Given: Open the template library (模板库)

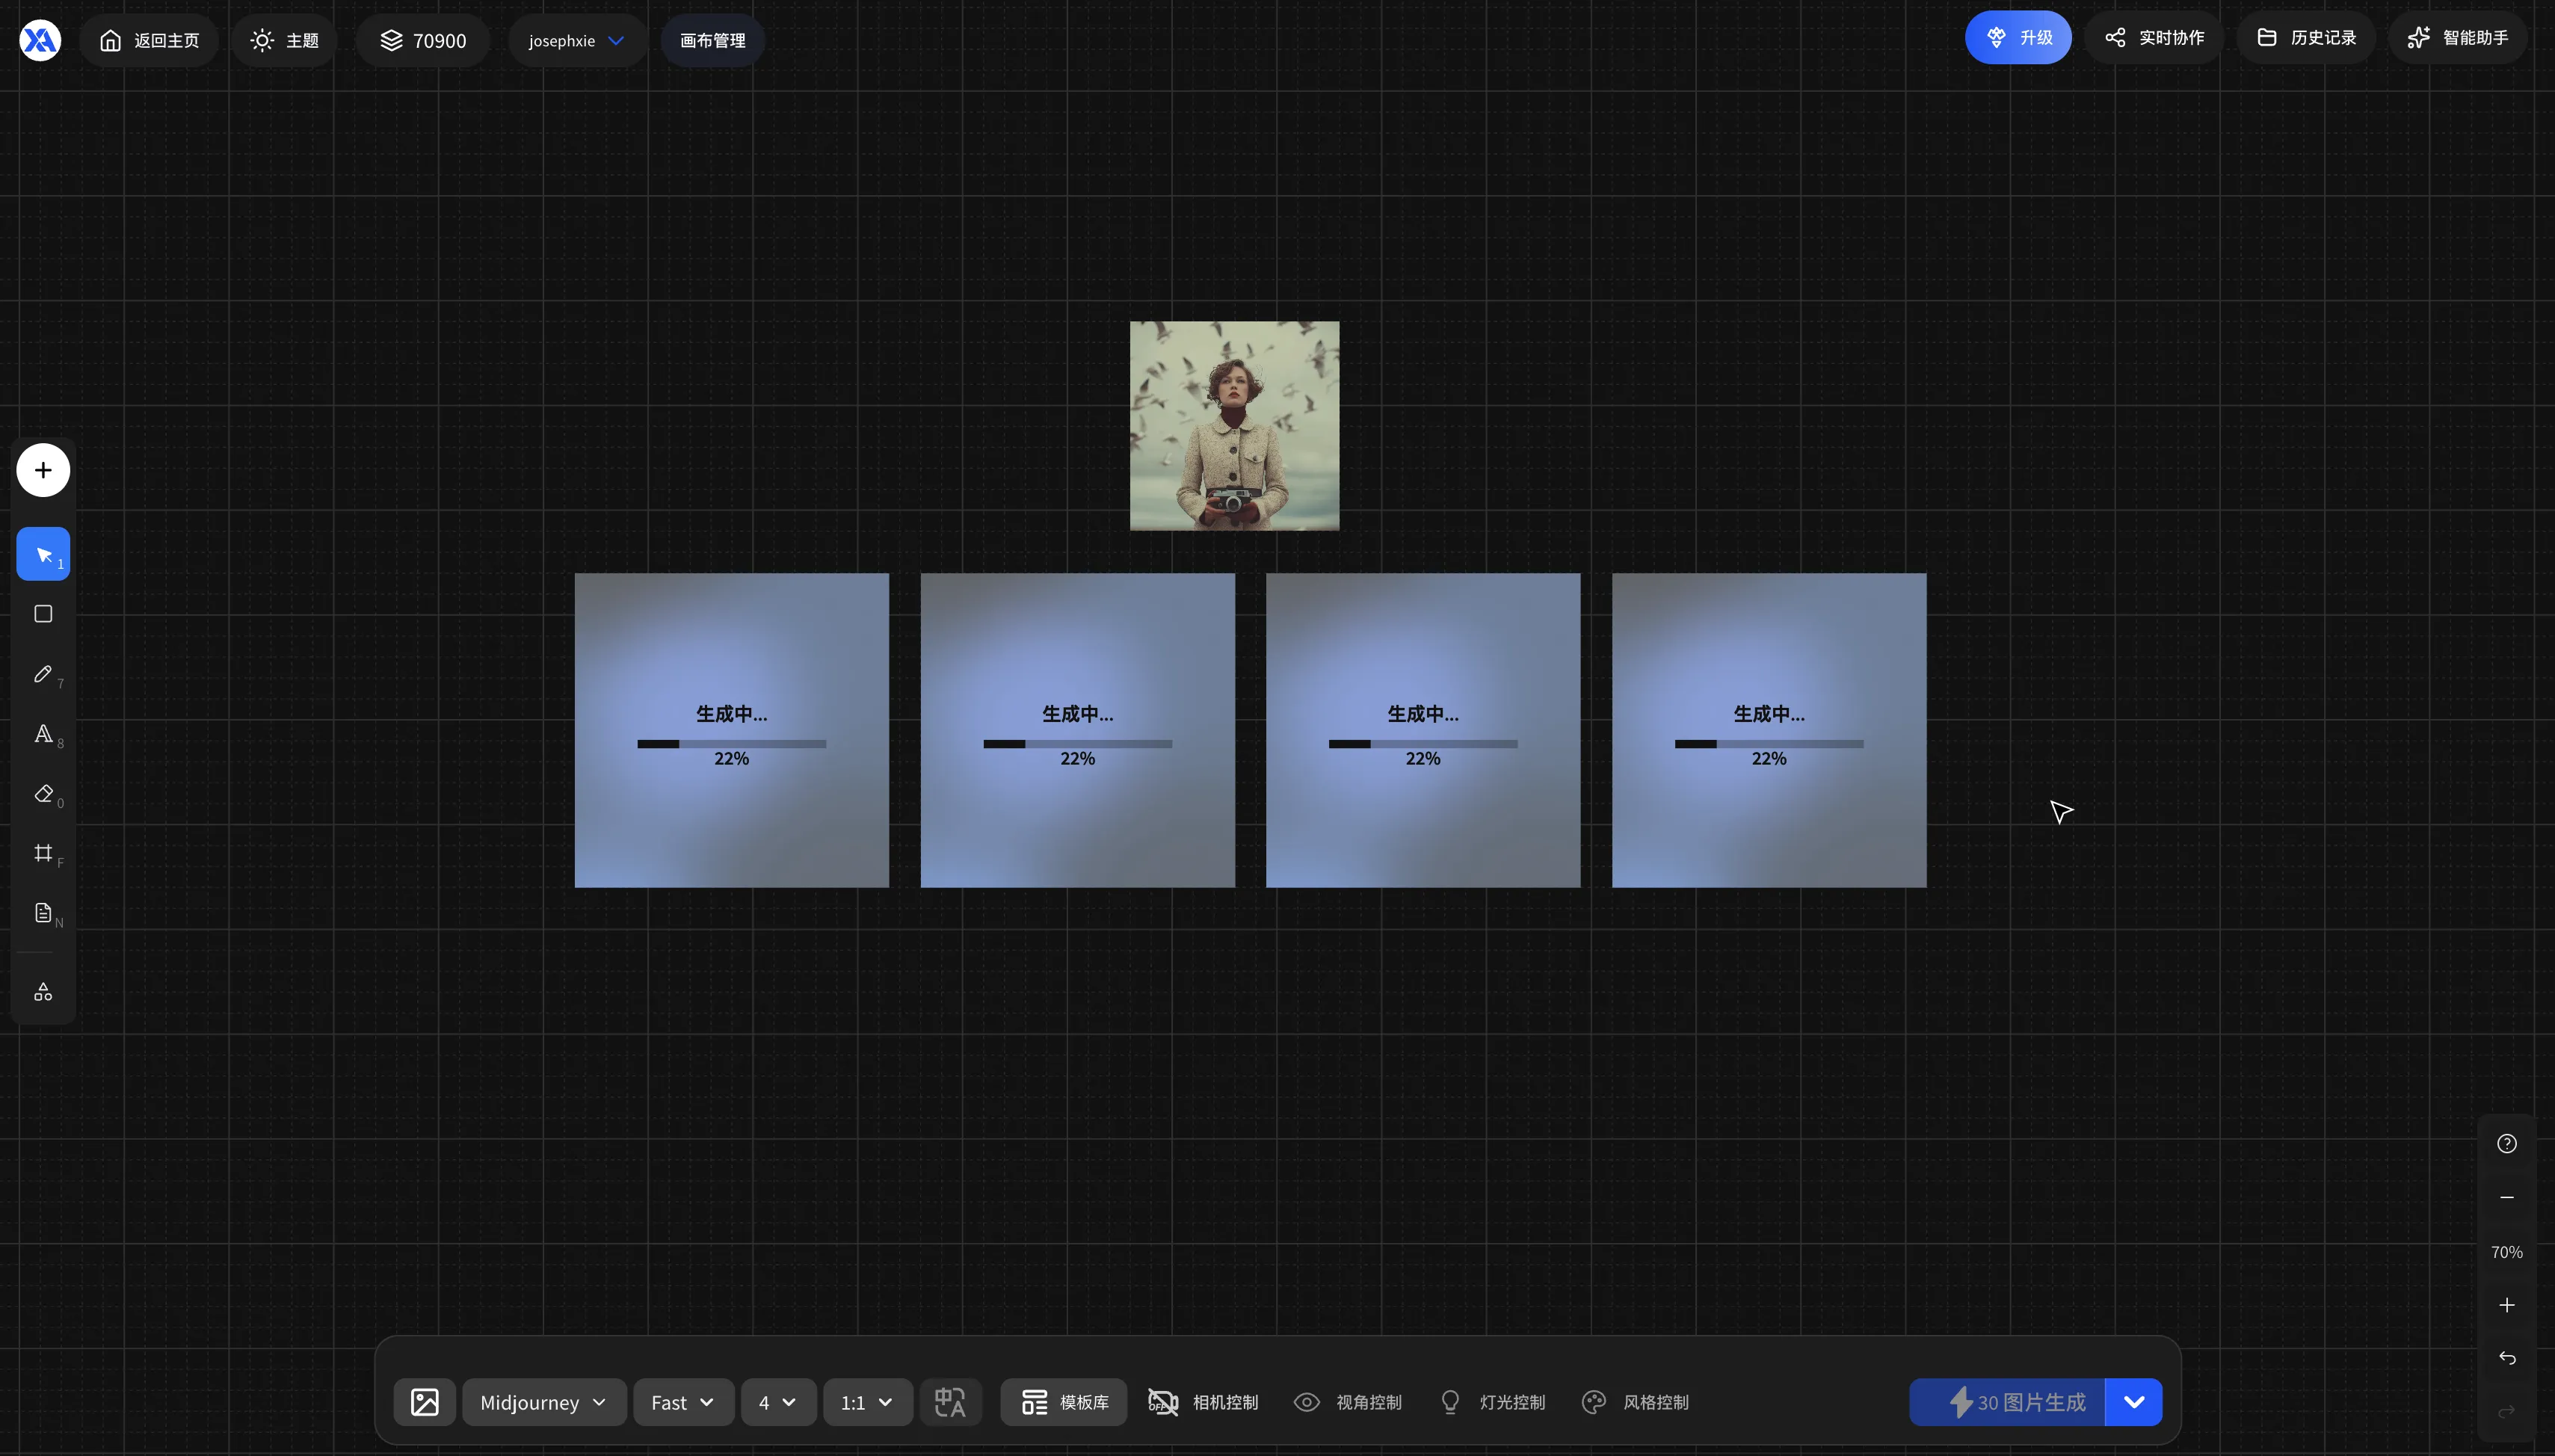Looking at the screenshot, I should pos(1064,1402).
